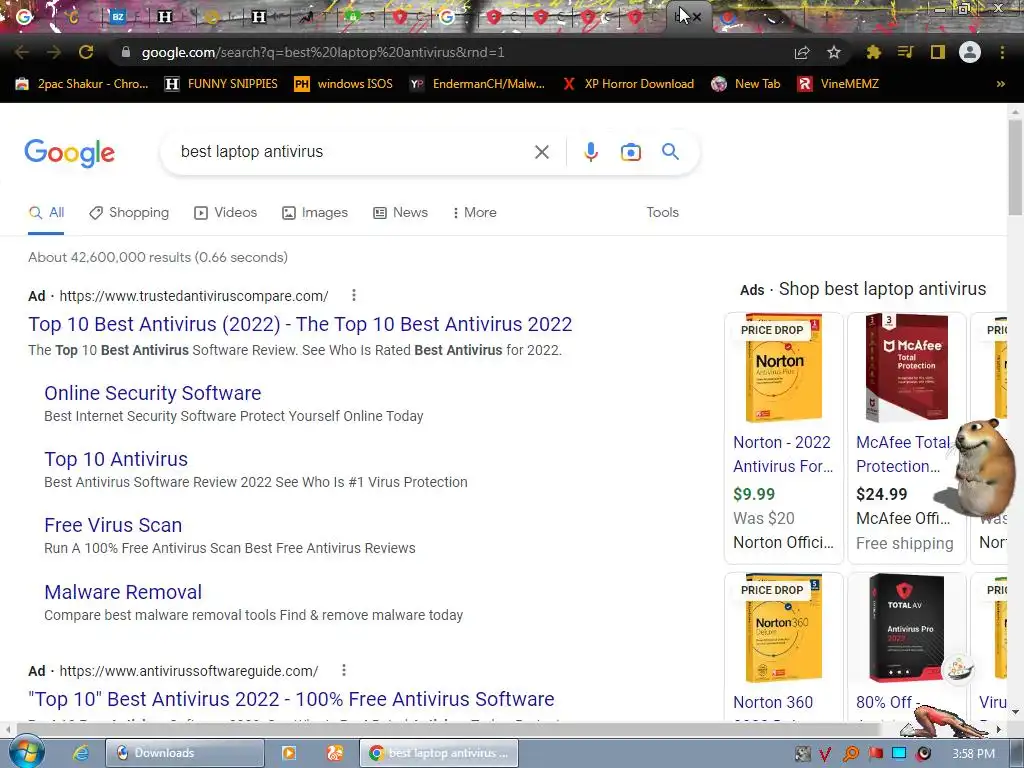Share this page icon in address bar

[x=802, y=52]
